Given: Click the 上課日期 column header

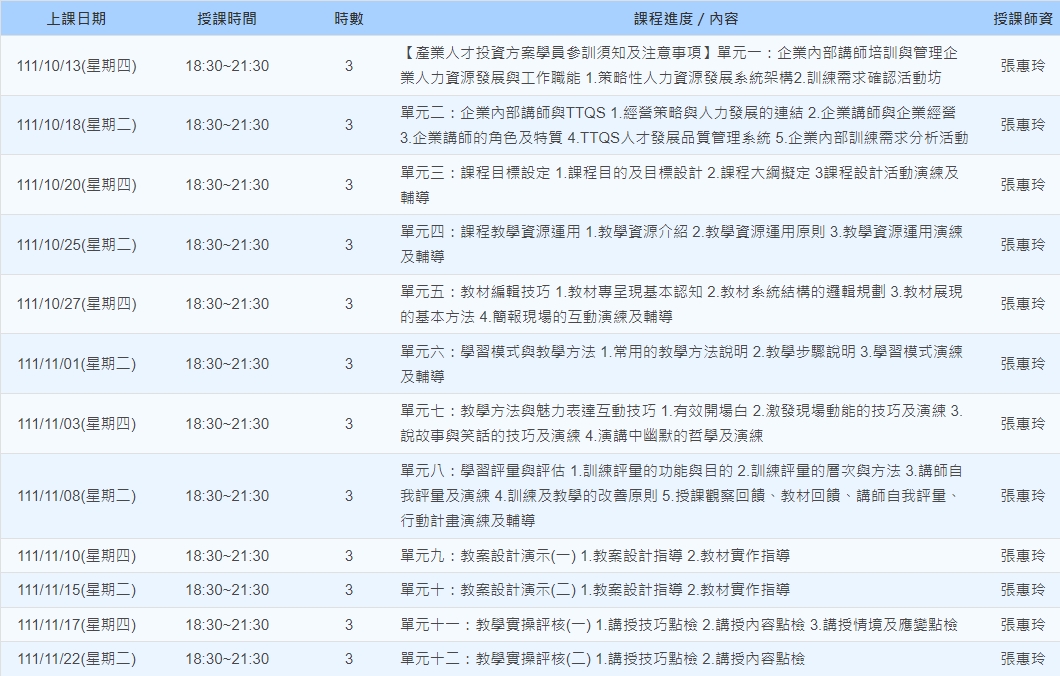Looking at the screenshot, I should point(77,19).
